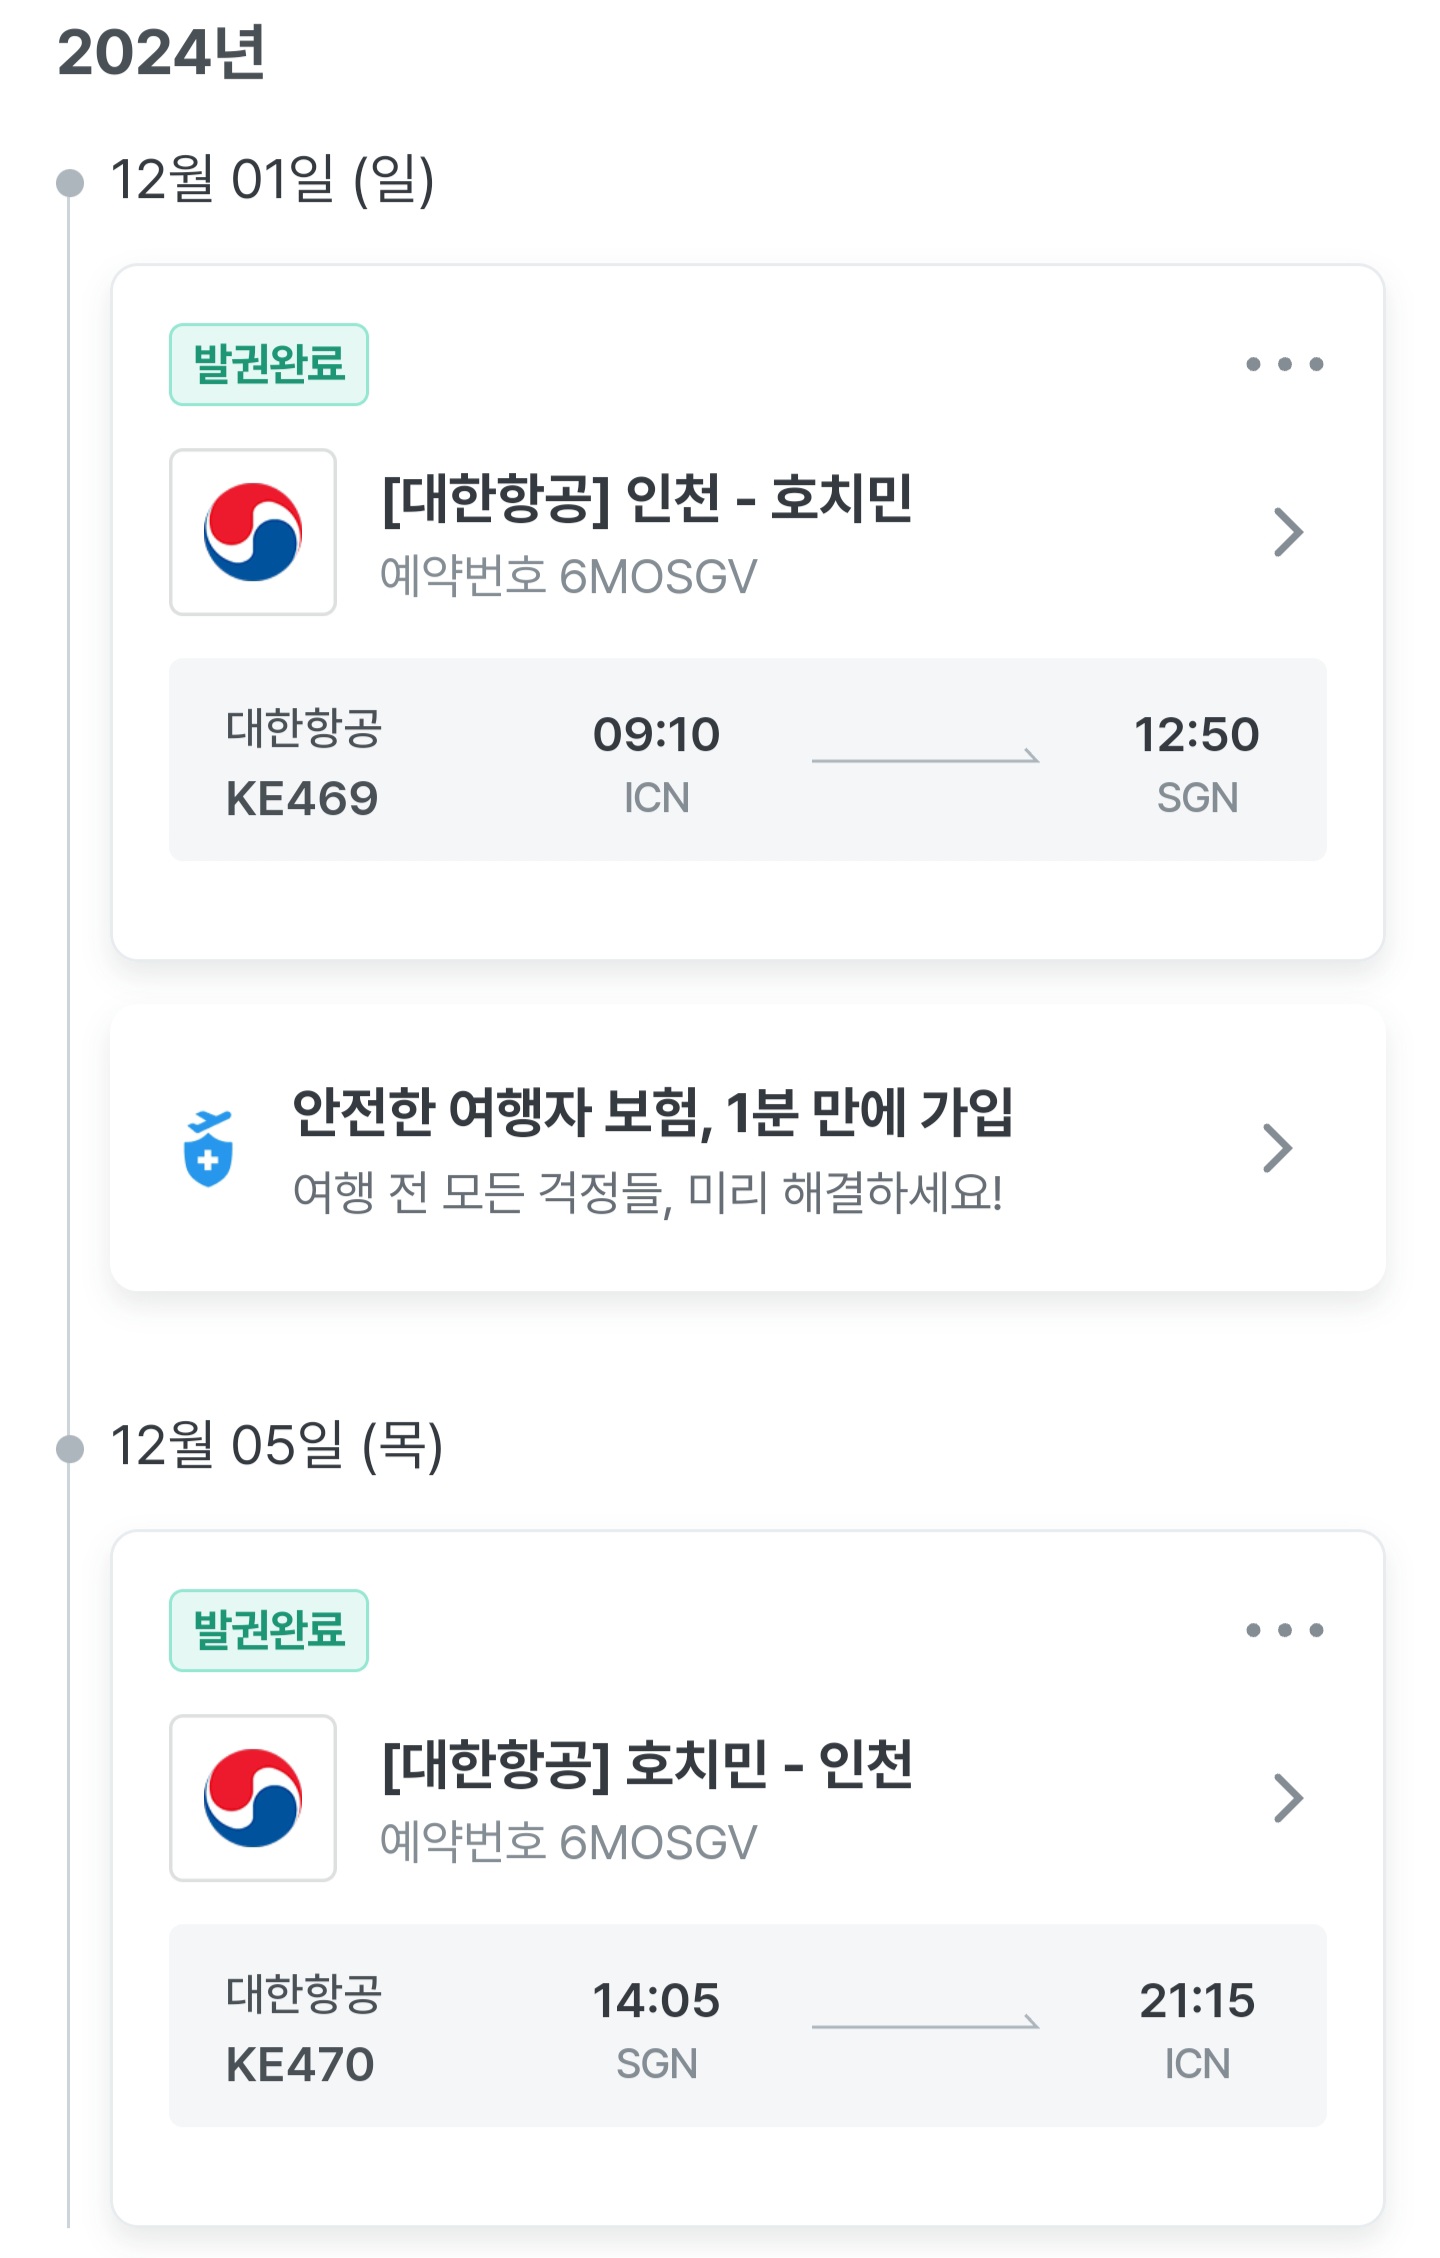Screen dimensions: 1440x2258
Task: Tap the 12월 01일 (일) date header
Action: pyautogui.click(x=272, y=180)
